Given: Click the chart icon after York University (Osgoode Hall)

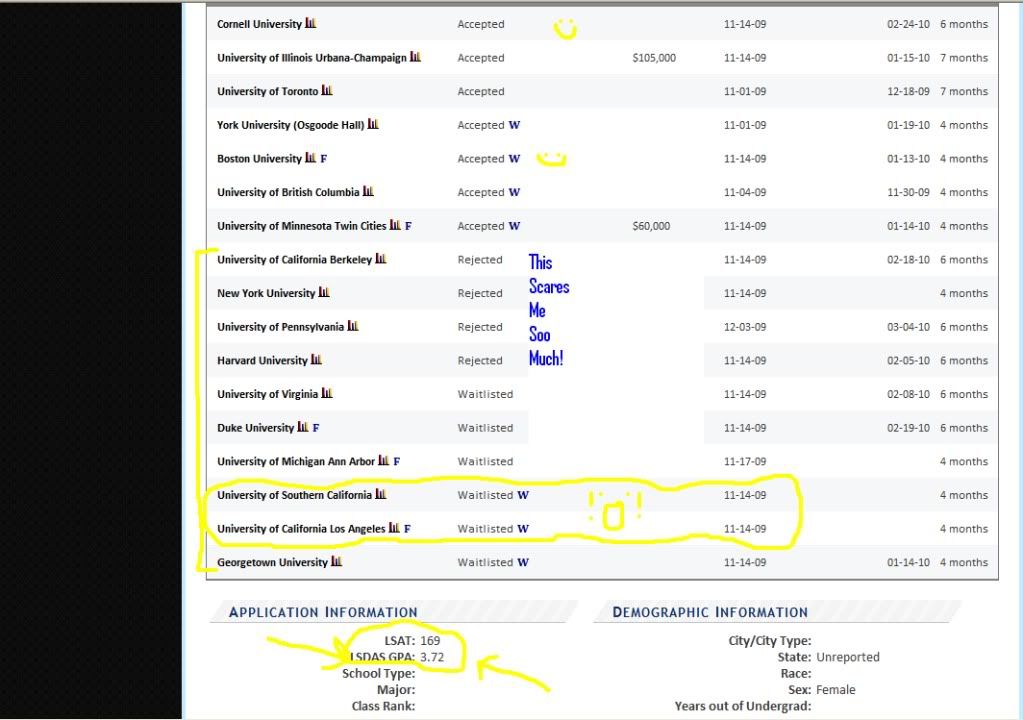Looking at the screenshot, I should (373, 124).
